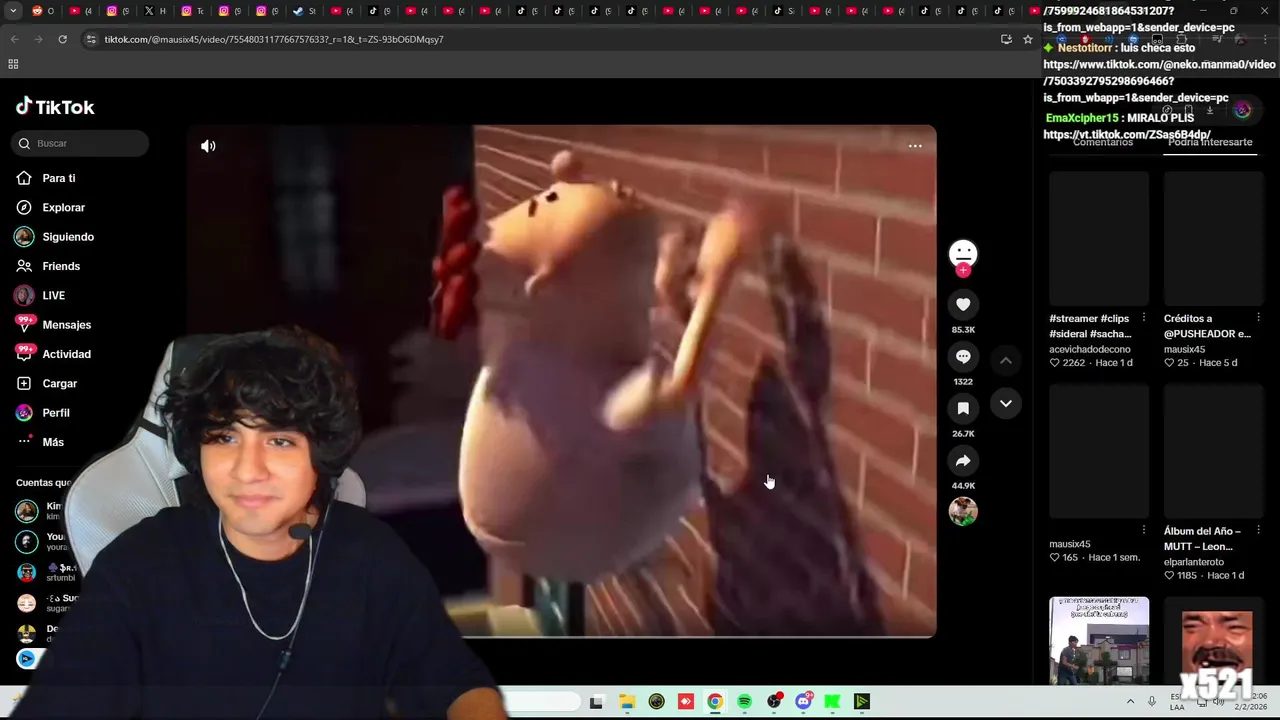Viewport: 1280px width, 720px height.
Task: Click the microphone icon in system tray
Action: click(x=1152, y=702)
